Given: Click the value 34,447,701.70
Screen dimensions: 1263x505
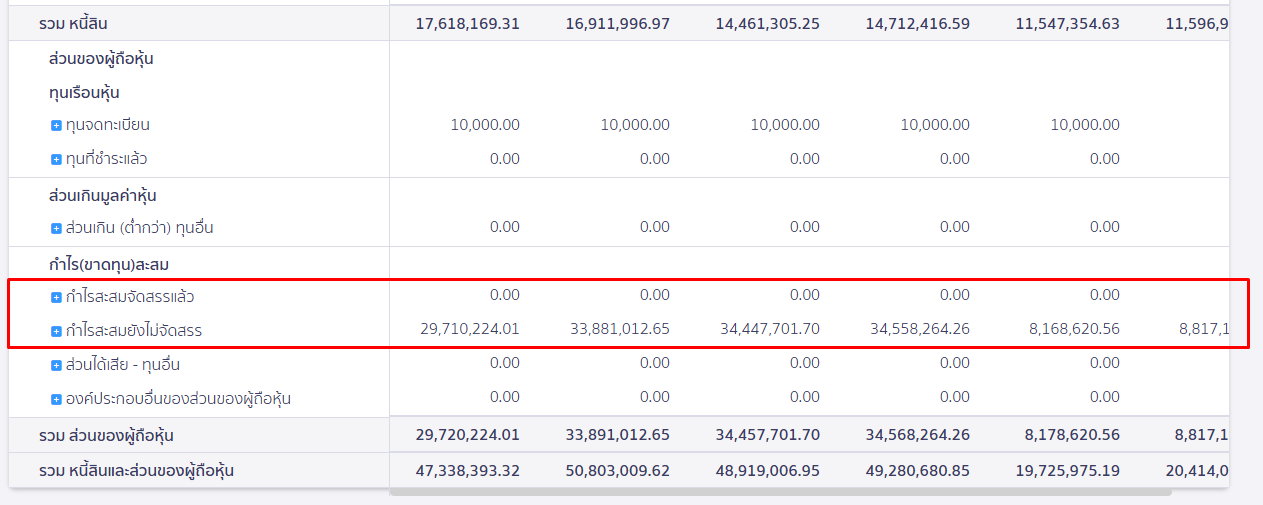Looking at the screenshot, I should point(768,329).
